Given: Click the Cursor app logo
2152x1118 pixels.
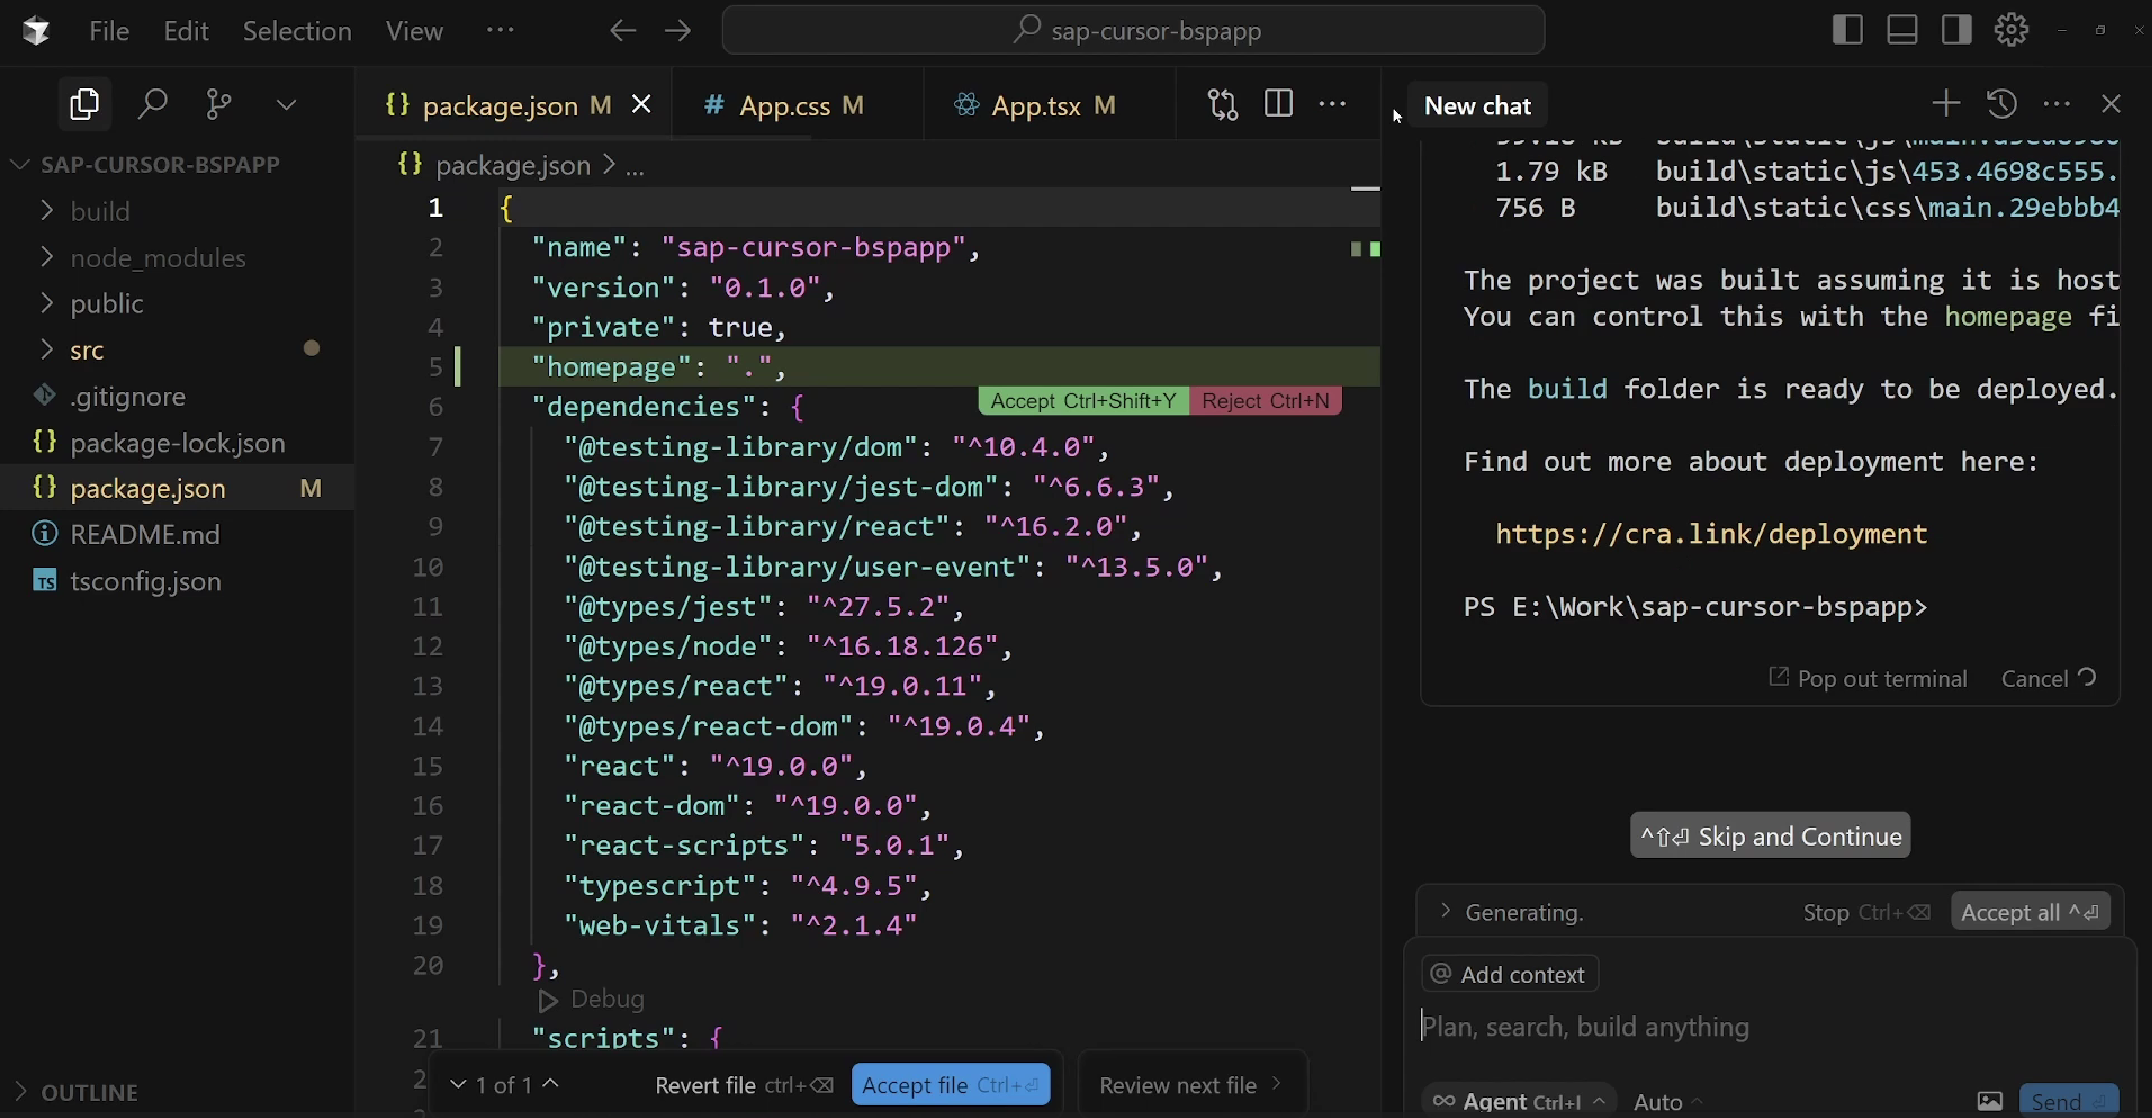Looking at the screenshot, I should pos(36,31).
